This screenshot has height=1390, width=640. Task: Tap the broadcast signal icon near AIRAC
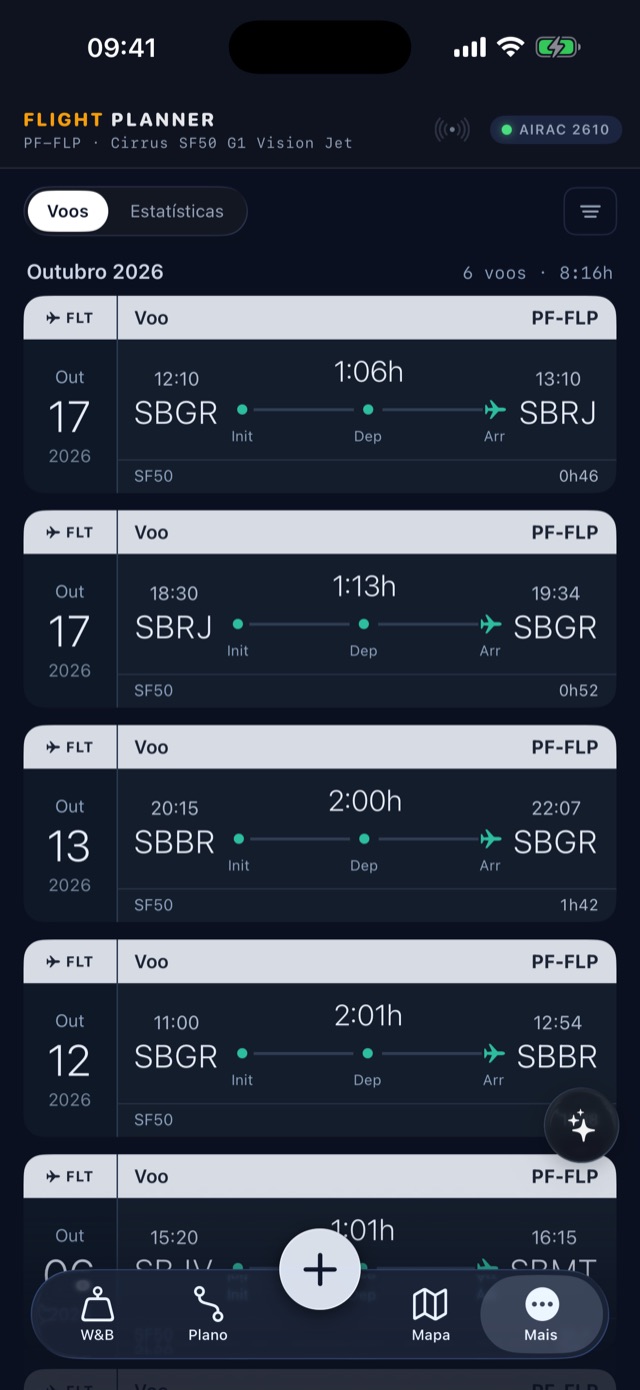[x=452, y=130]
